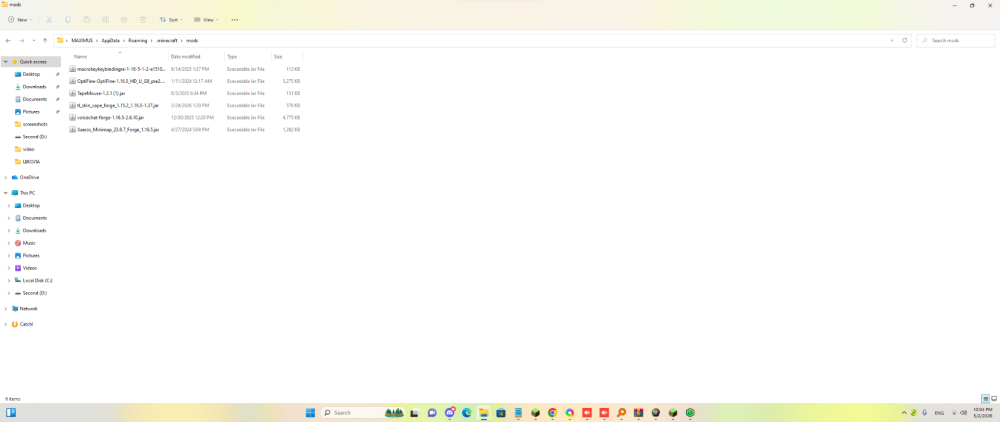Click the Cut scissors icon
Screen dimensions: 1000x422
pos(49,20)
